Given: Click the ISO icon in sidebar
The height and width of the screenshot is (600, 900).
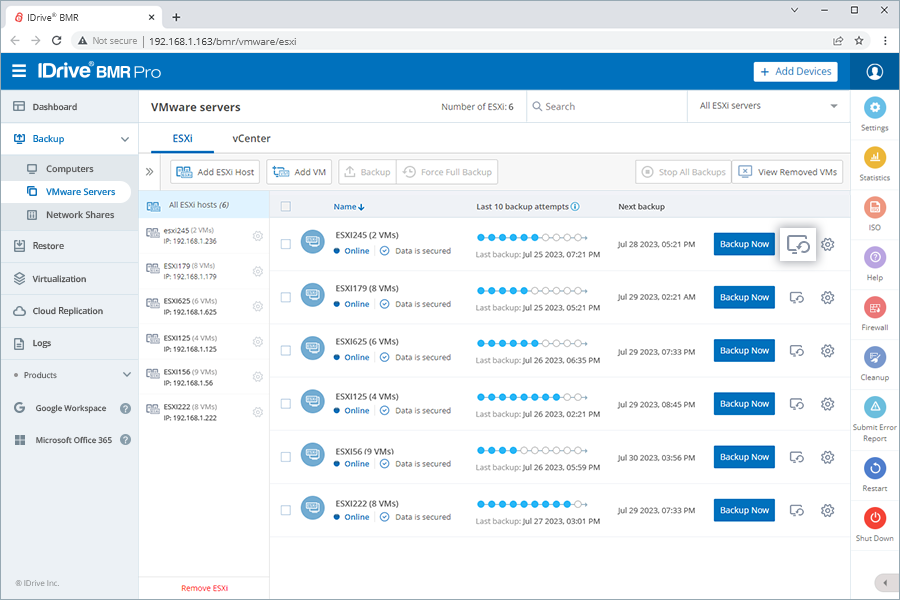Looking at the screenshot, I should pos(874,208).
